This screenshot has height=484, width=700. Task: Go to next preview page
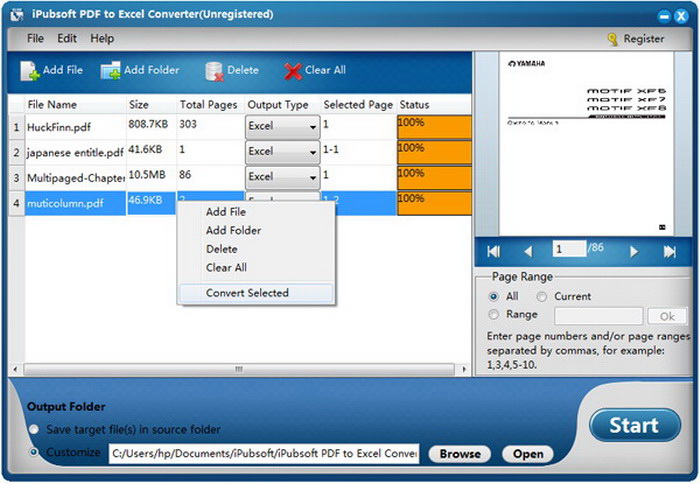633,252
